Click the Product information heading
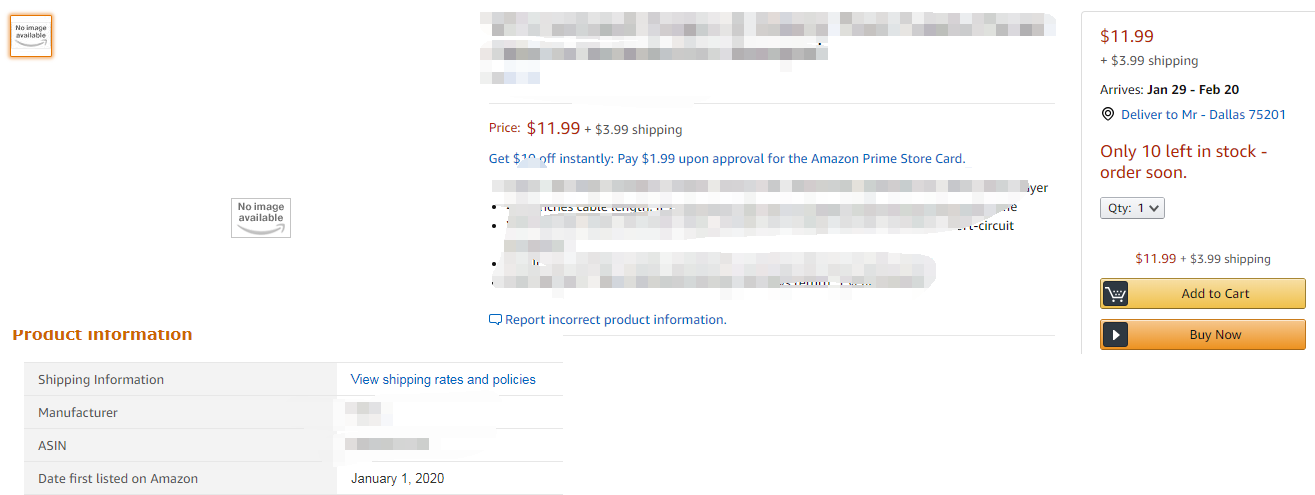The width and height of the screenshot is (1315, 495). click(102, 335)
